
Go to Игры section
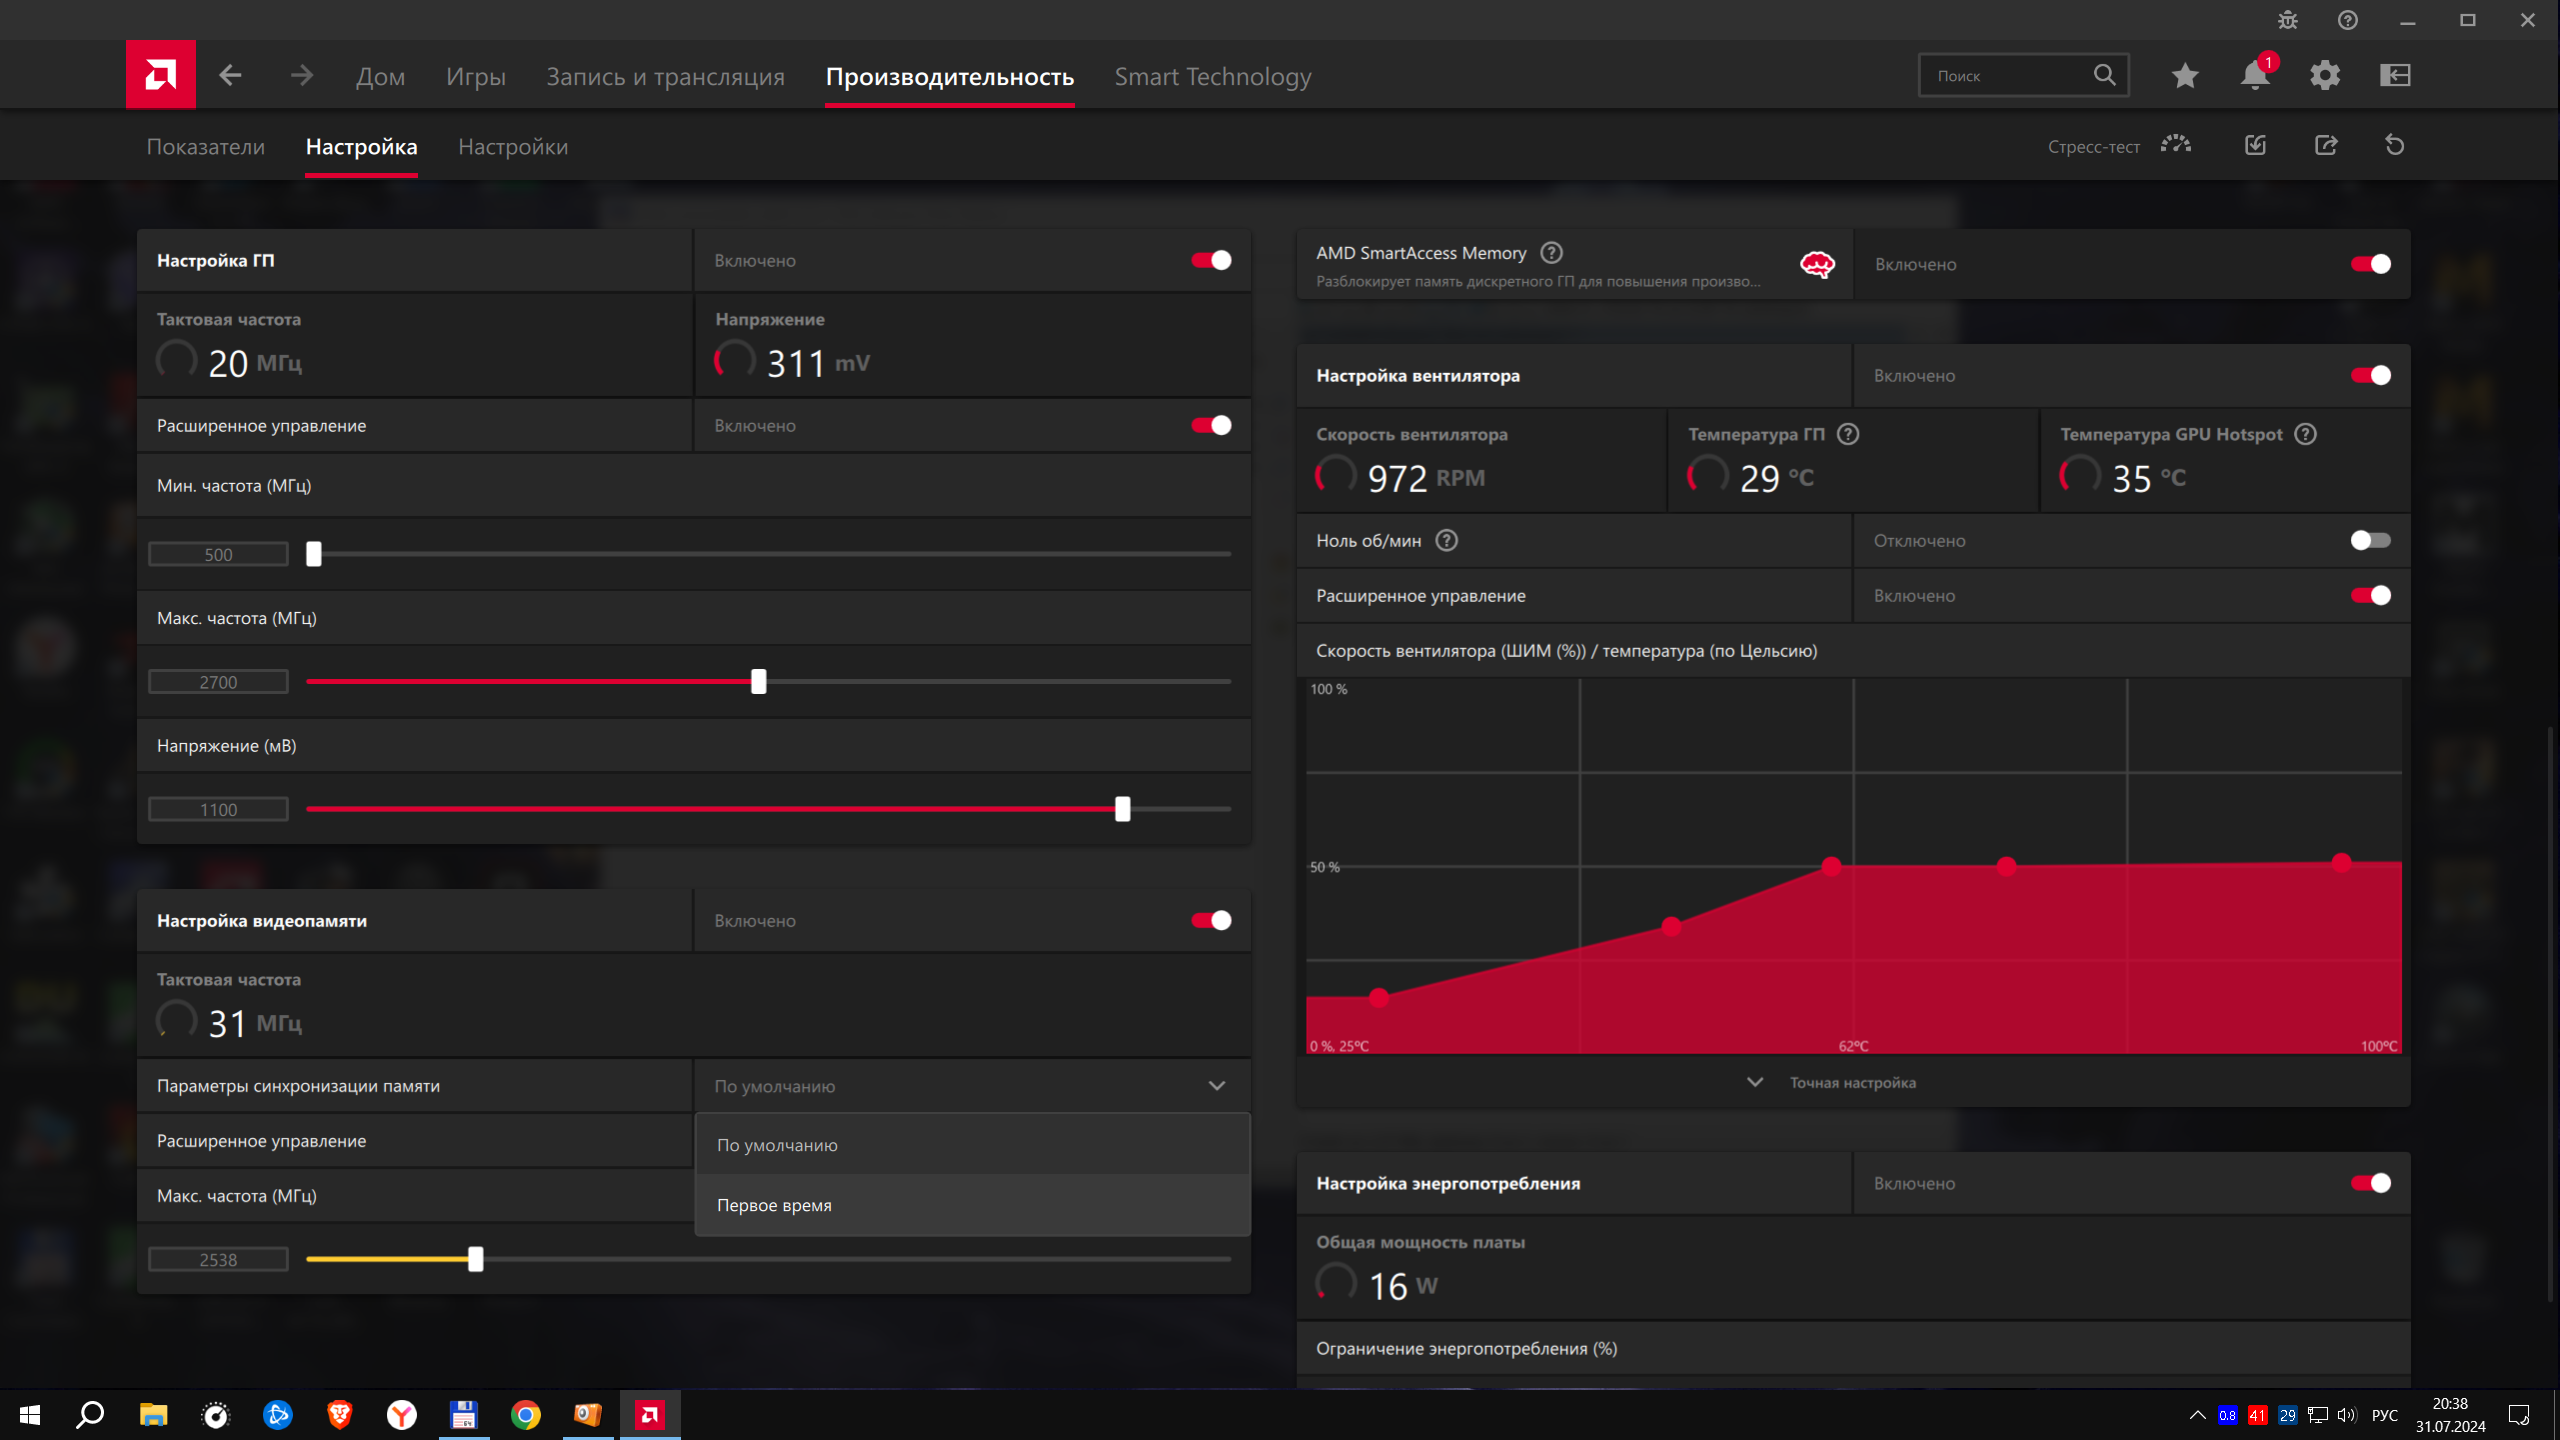(x=476, y=77)
